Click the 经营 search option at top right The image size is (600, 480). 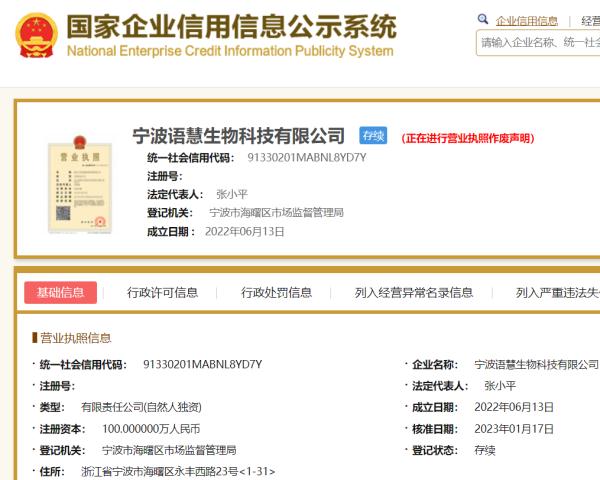590,20
